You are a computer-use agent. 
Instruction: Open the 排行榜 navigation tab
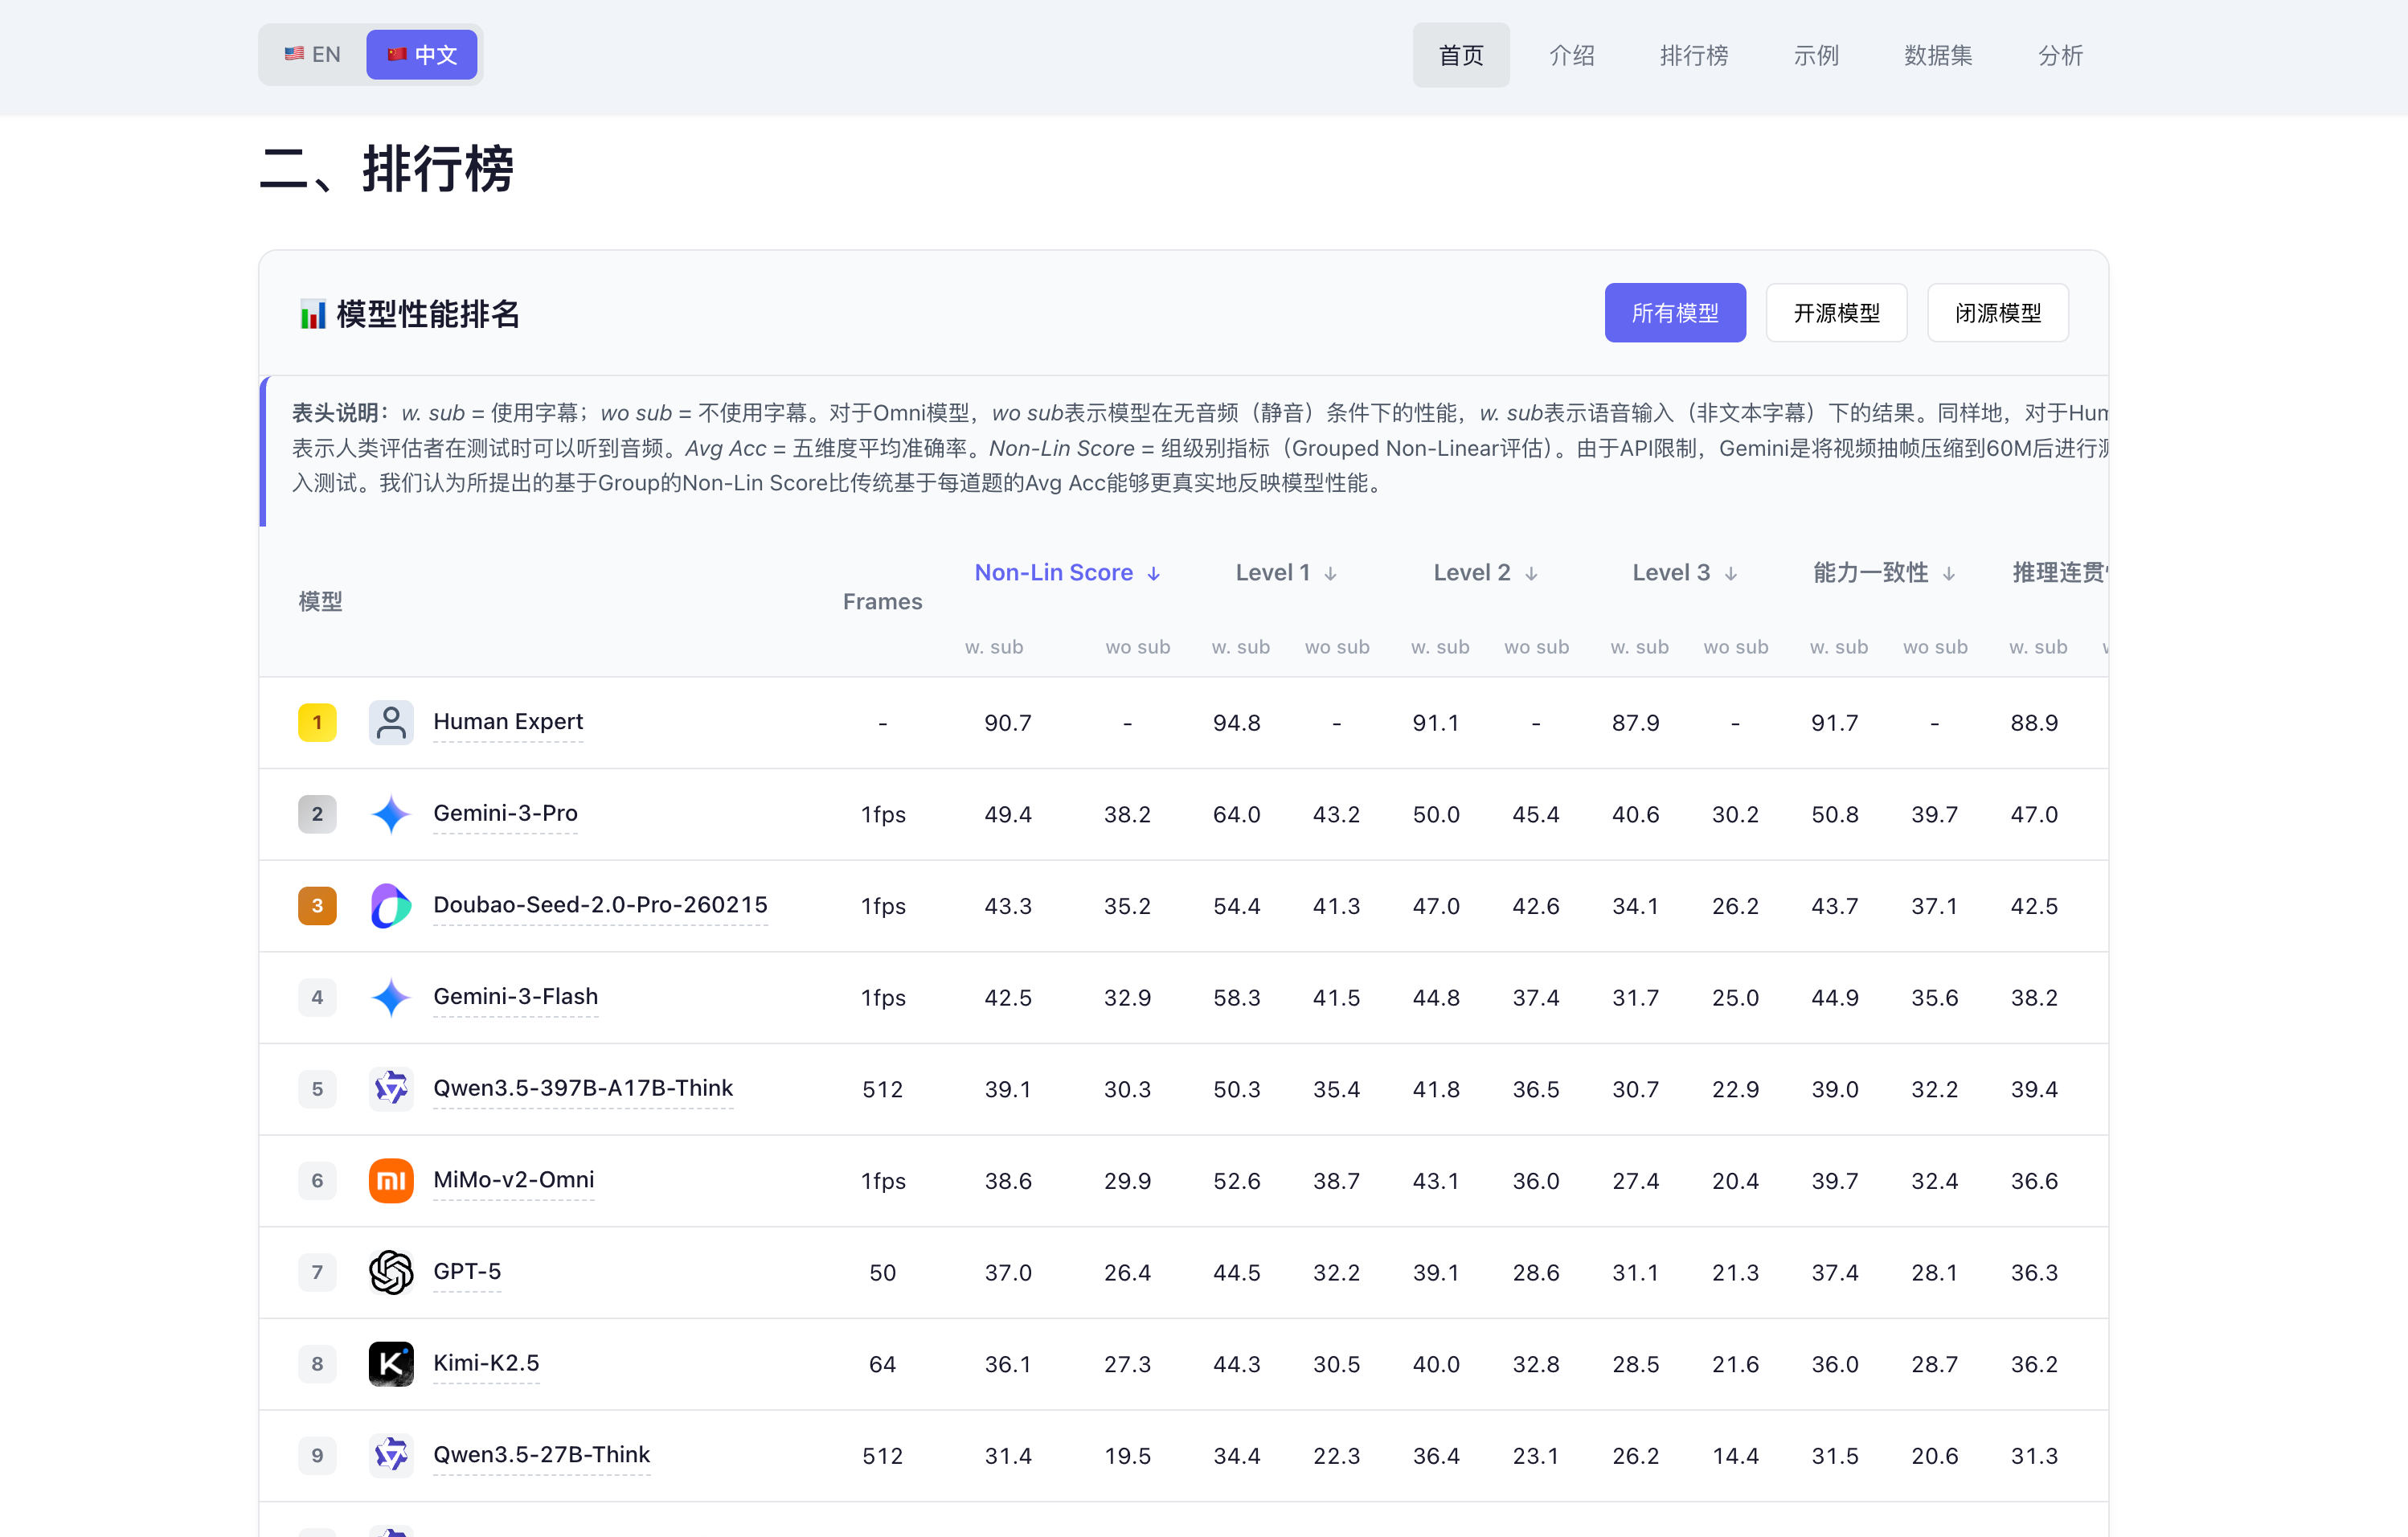click(x=1693, y=56)
